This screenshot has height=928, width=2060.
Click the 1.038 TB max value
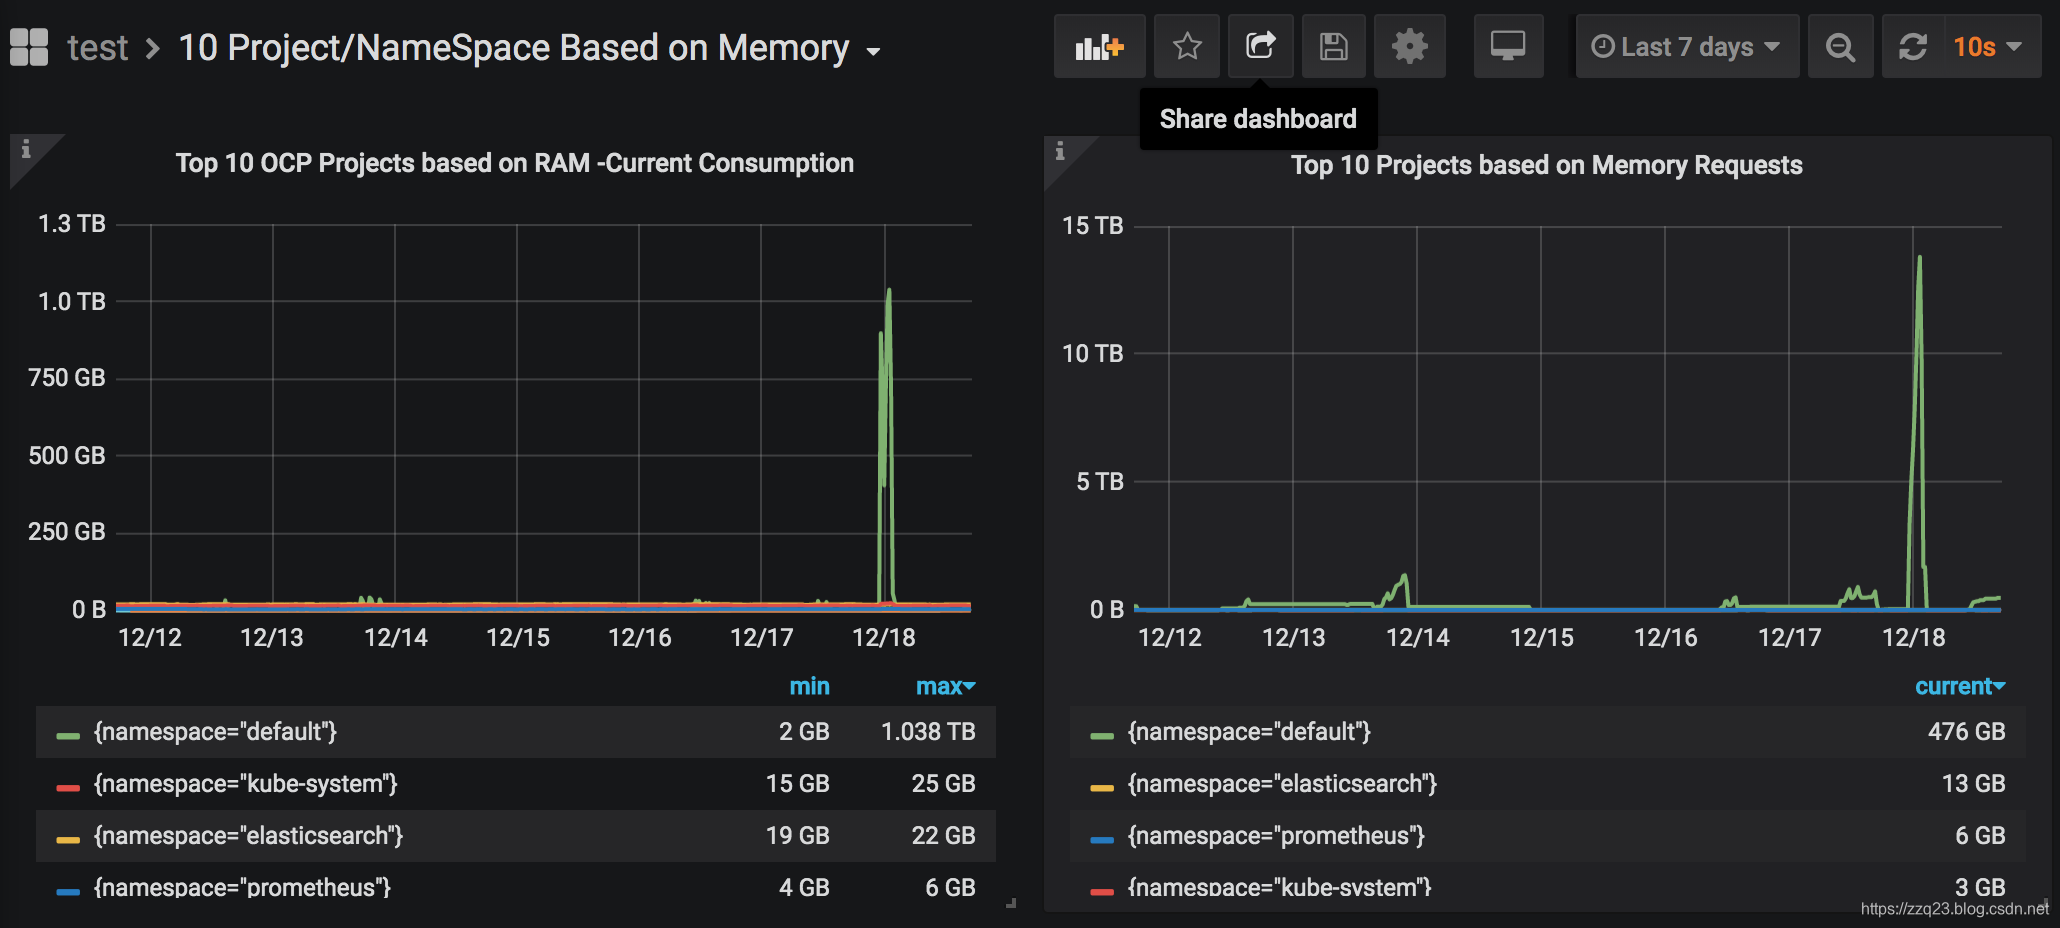928,732
